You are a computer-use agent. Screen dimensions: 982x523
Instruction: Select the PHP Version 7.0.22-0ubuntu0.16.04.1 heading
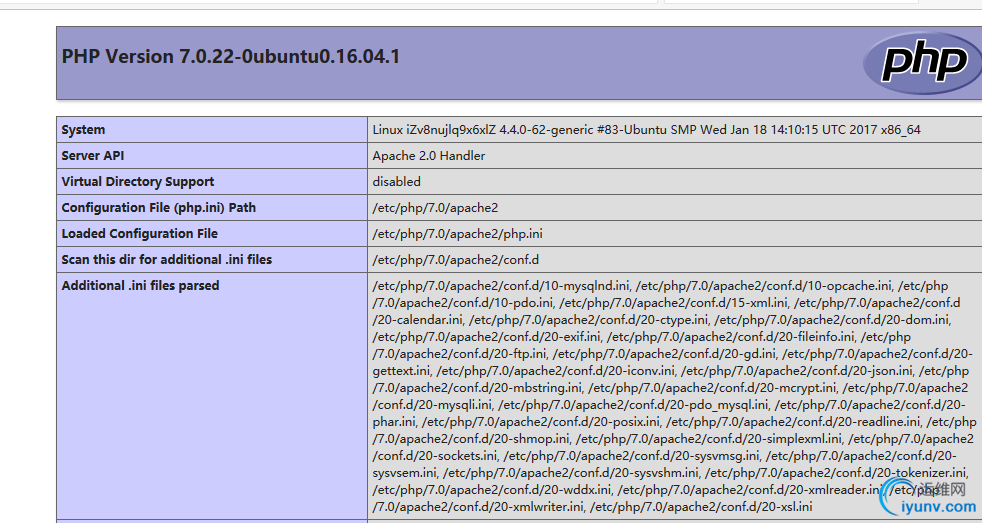230,56
